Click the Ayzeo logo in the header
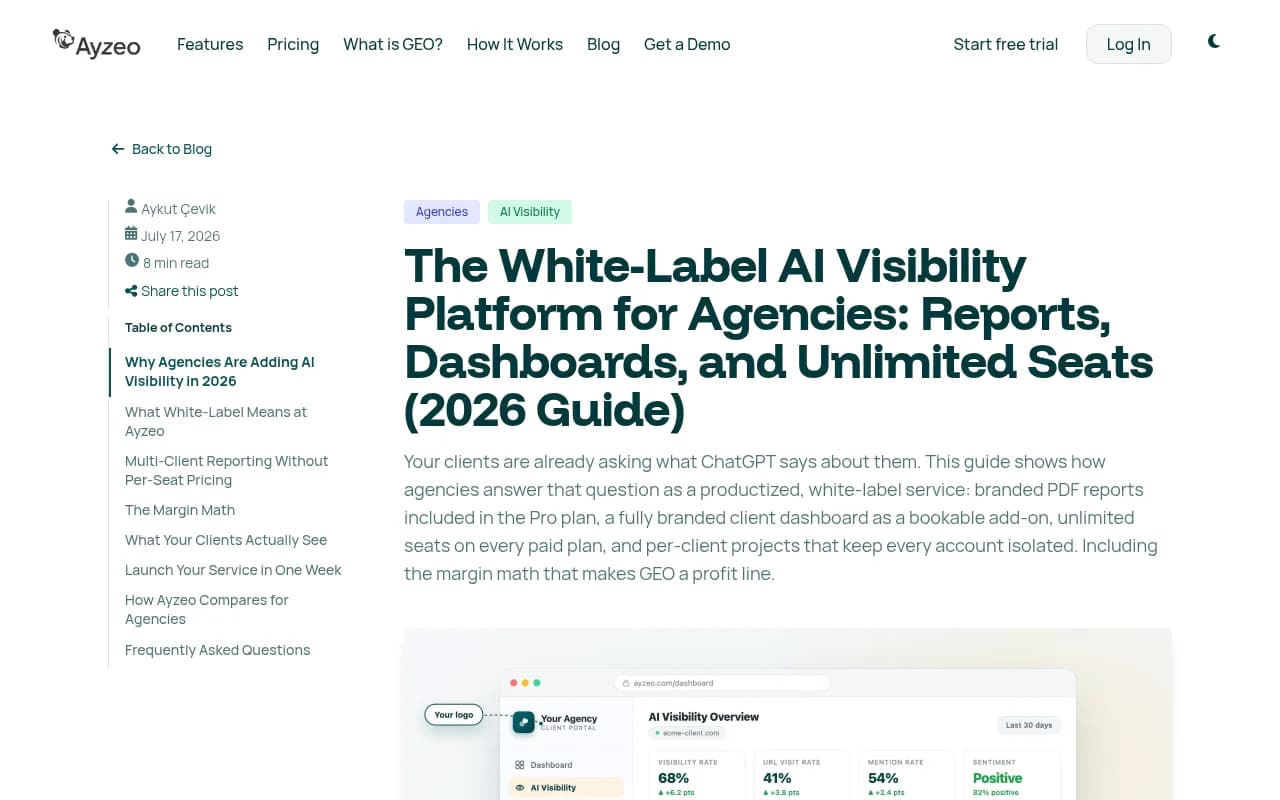The image size is (1280, 800). pos(96,43)
